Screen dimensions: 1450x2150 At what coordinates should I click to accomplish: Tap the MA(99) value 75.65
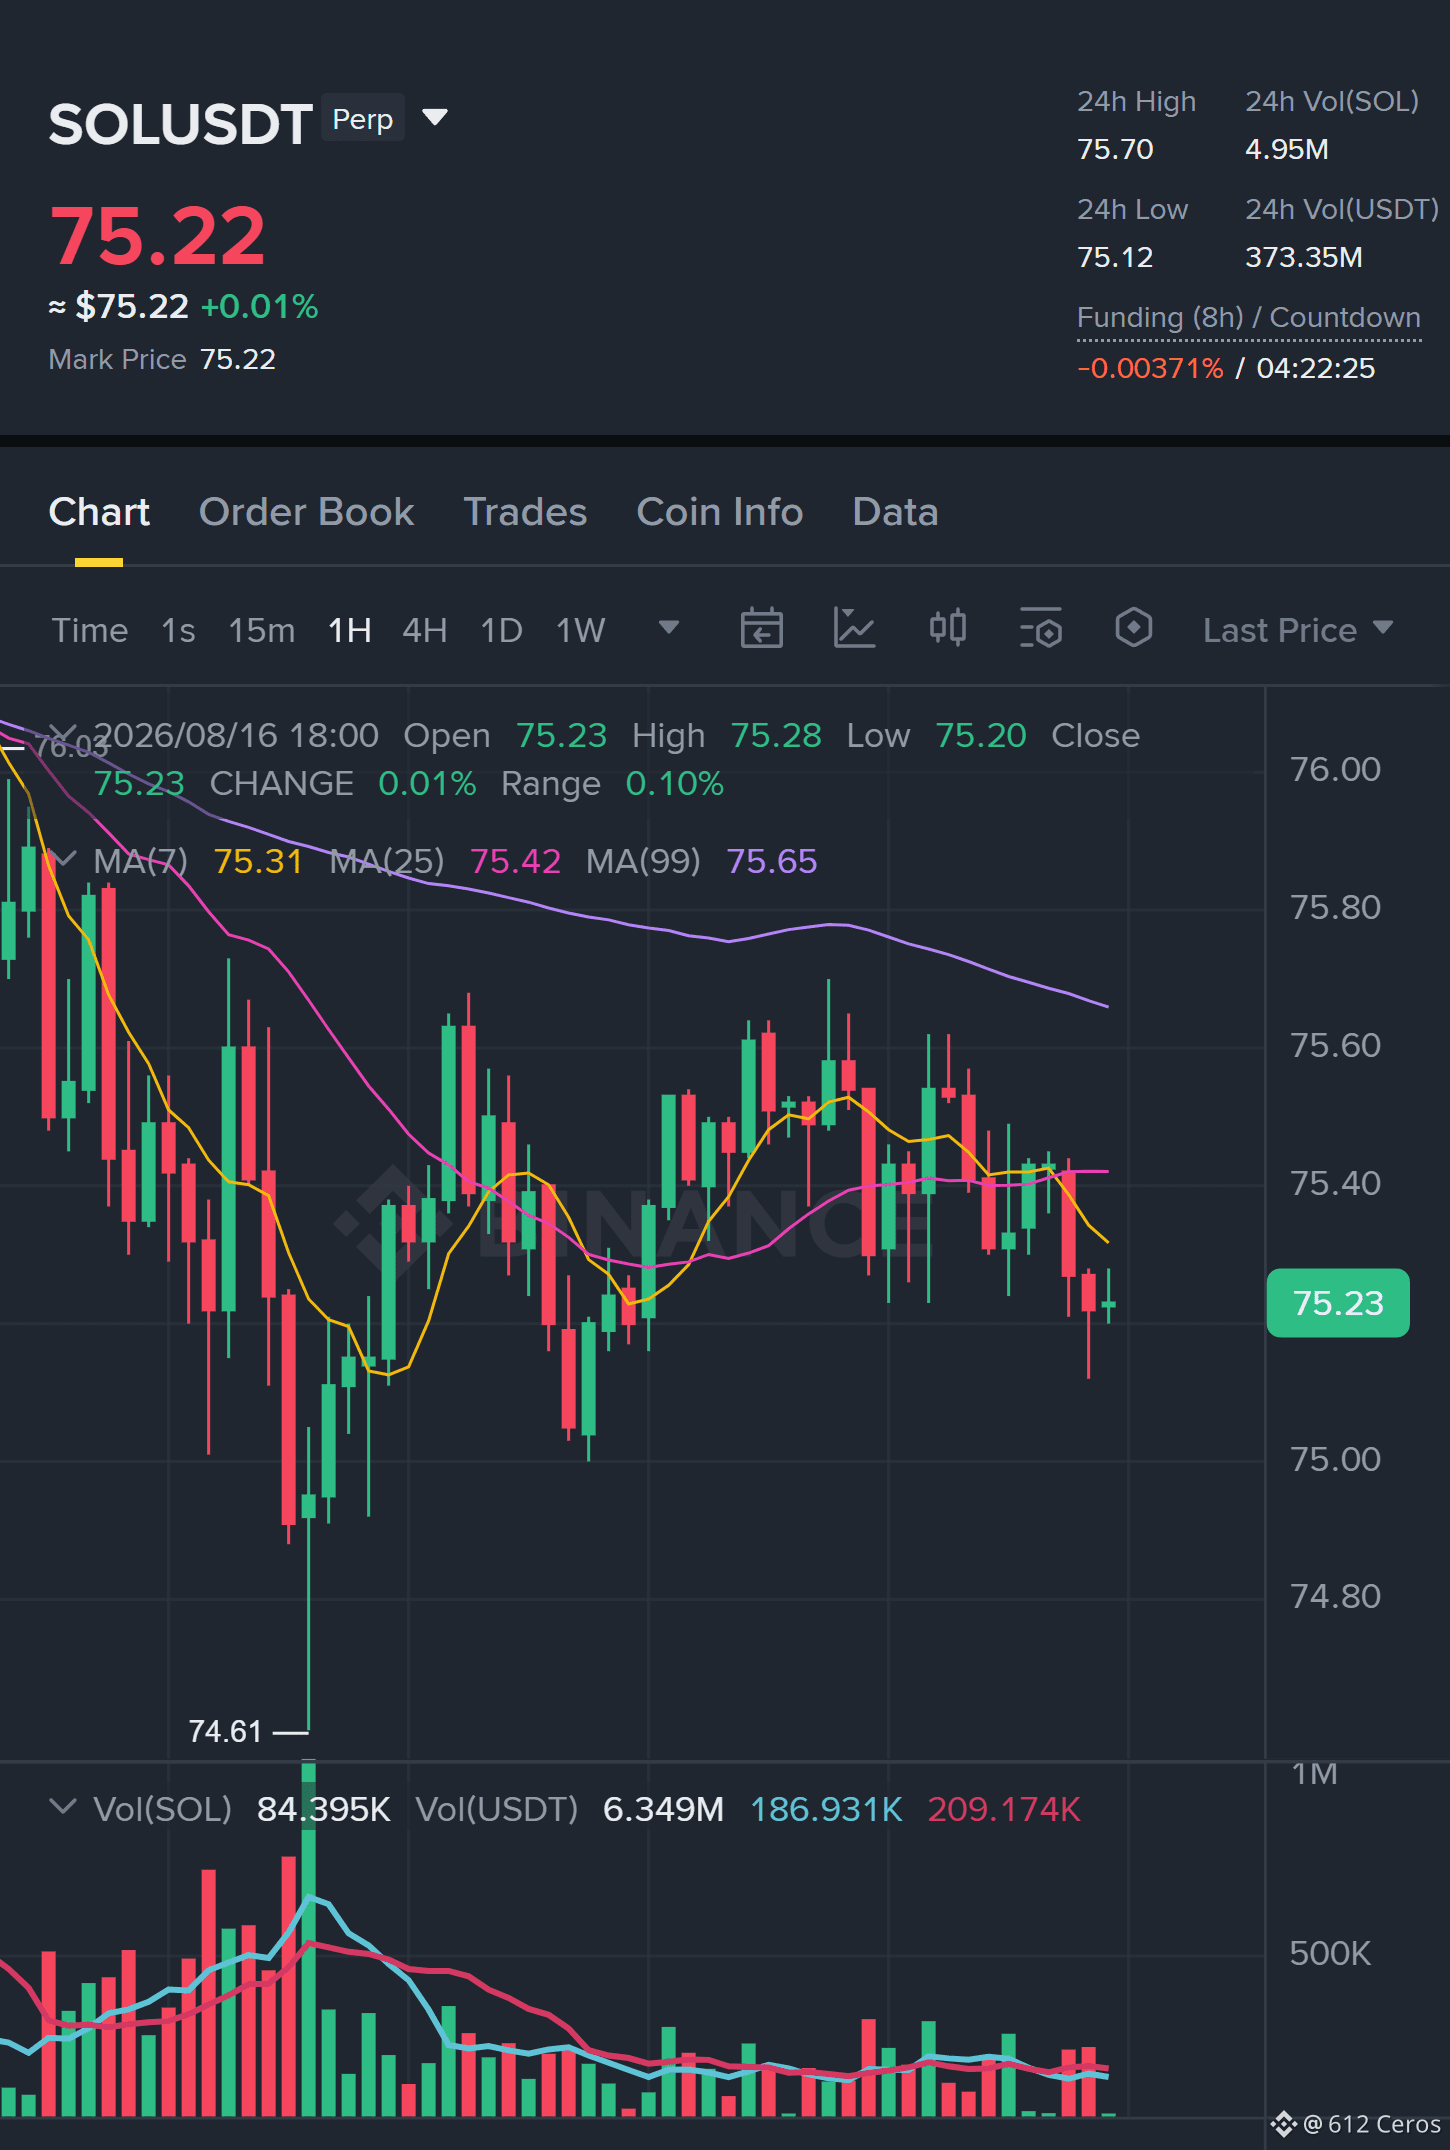[772, 861]
